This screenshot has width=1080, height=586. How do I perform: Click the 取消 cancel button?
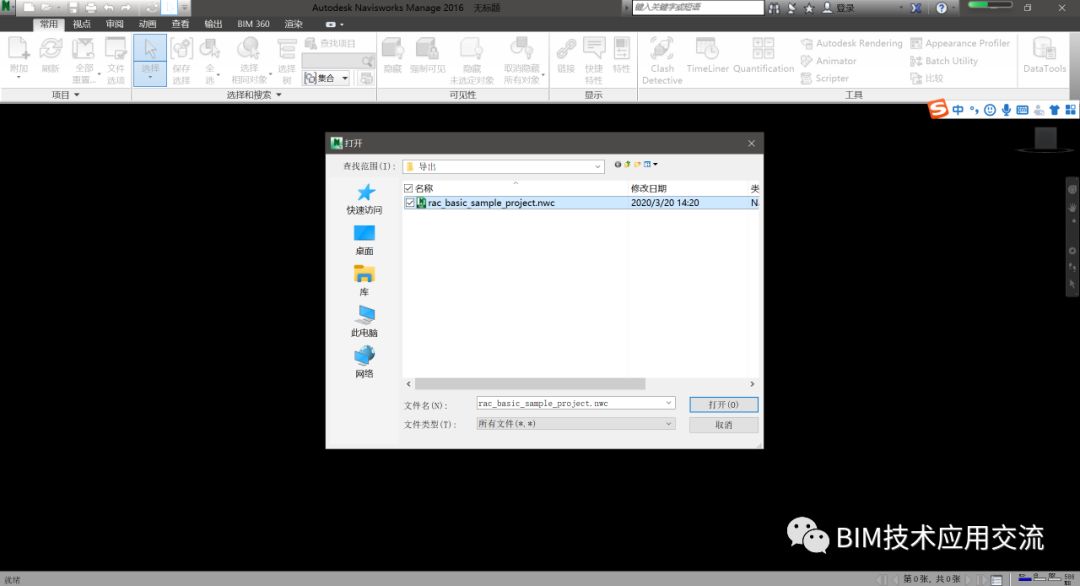pos(723,425)
